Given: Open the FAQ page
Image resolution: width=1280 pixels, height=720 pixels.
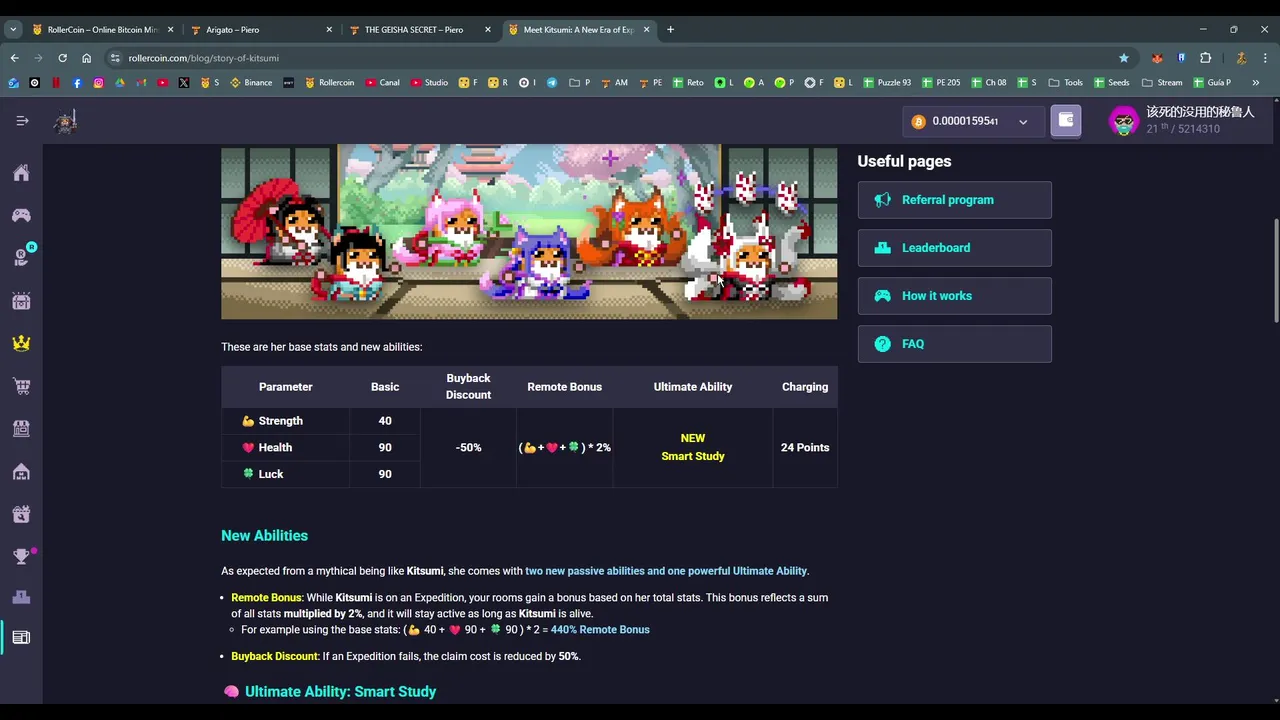Looking at the screenshot, I should pyautogui.click(x=954, y=344).
